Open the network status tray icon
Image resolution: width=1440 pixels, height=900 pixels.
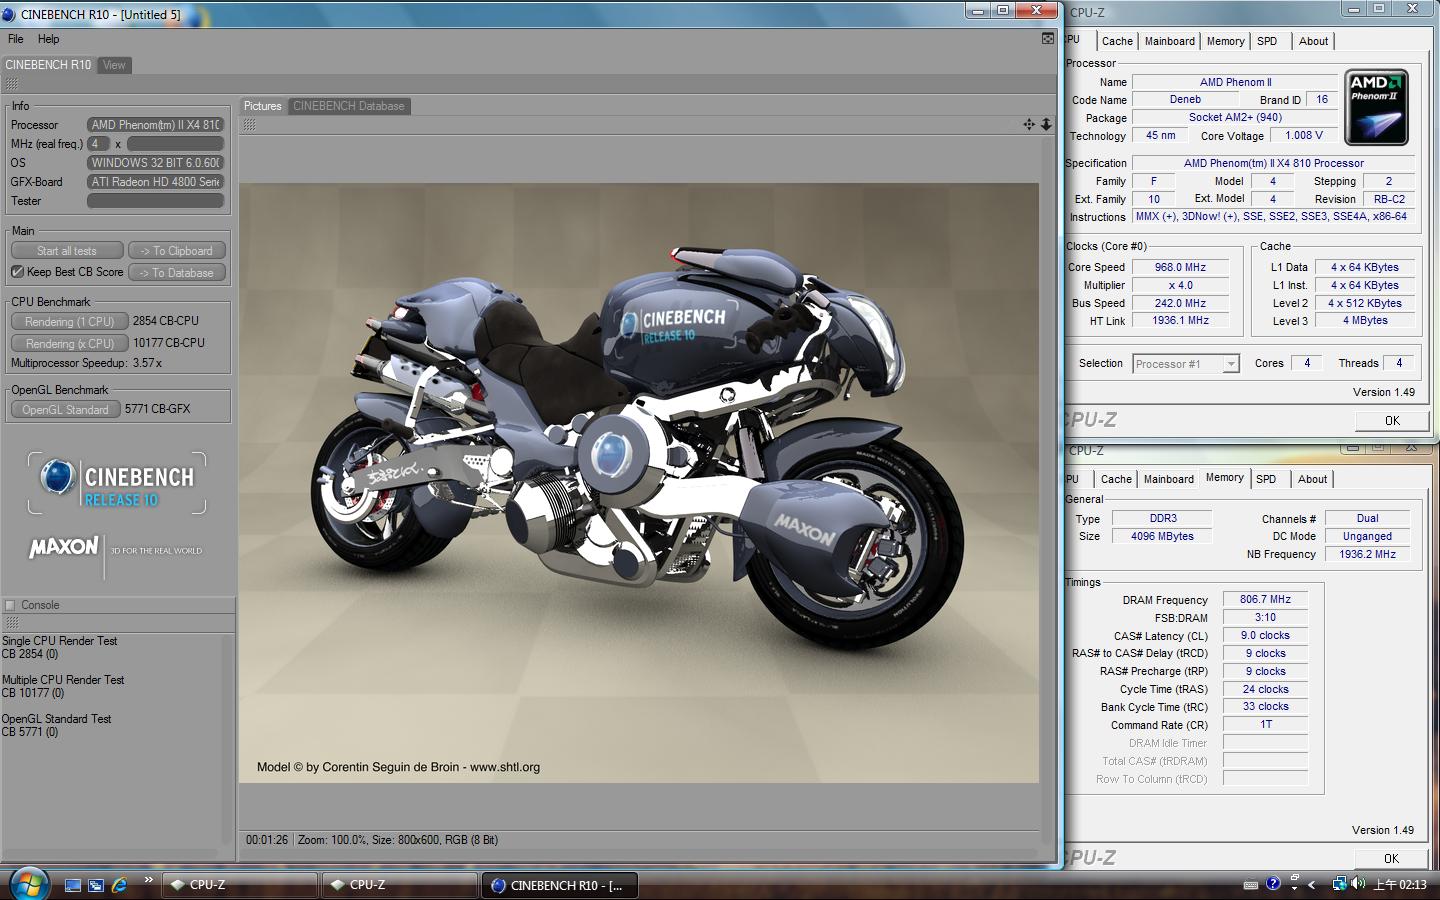point(1339,884)
